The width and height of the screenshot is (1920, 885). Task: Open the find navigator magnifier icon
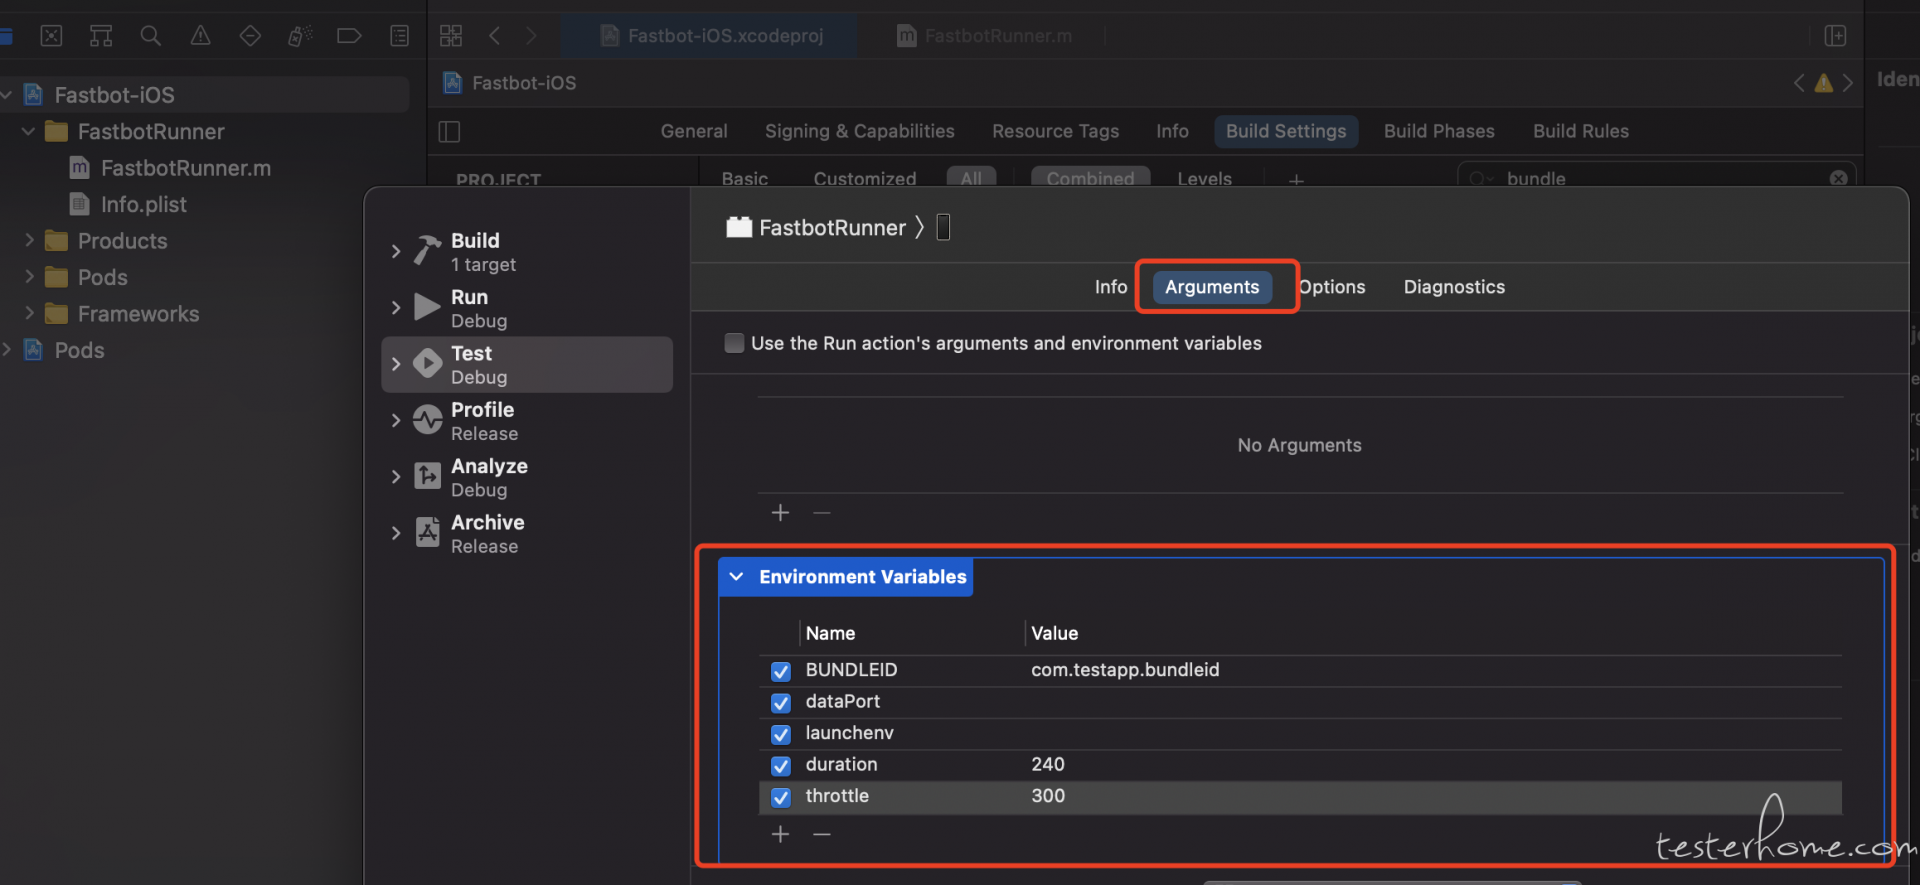(x=150, y=36)
